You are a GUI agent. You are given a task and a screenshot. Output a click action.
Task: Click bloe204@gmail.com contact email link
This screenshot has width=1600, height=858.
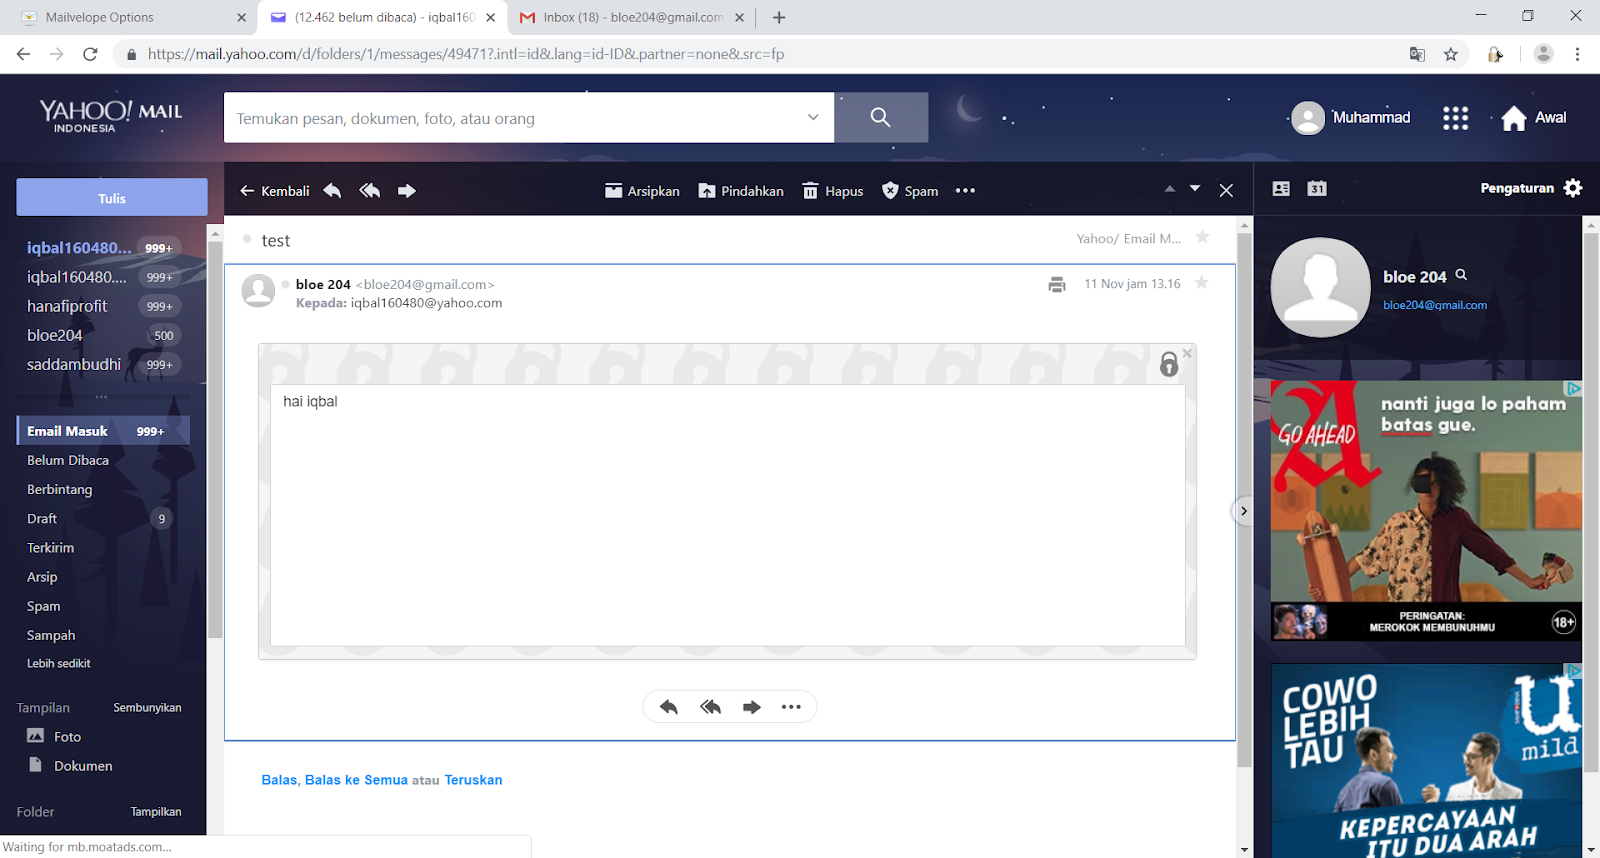(x=1435, y=305)
